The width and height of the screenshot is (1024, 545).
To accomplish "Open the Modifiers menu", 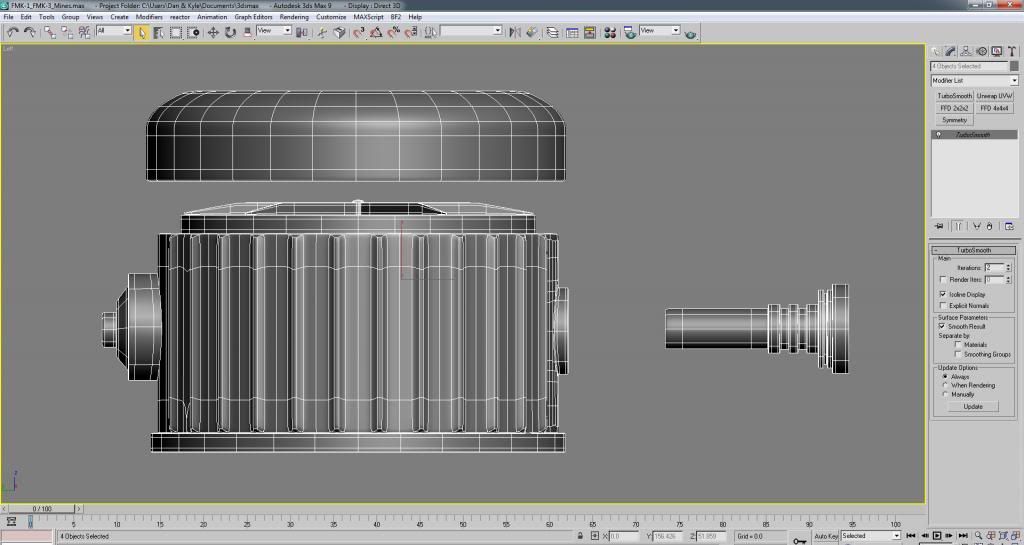I will (x=149, y=17).
